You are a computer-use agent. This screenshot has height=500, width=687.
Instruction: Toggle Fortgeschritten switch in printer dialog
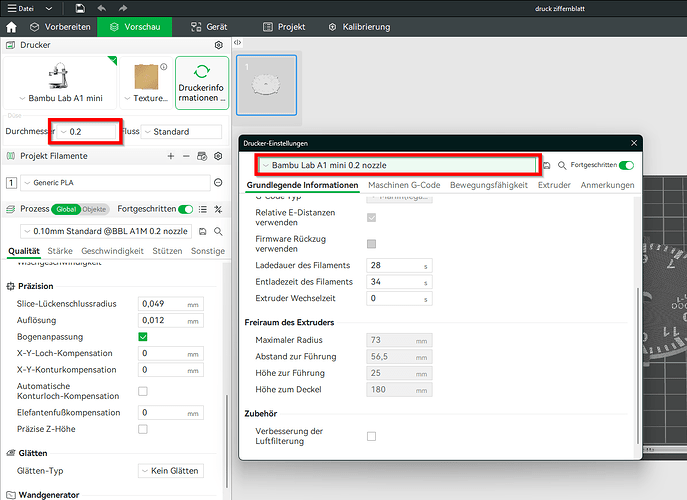click(x=627, y=165)
